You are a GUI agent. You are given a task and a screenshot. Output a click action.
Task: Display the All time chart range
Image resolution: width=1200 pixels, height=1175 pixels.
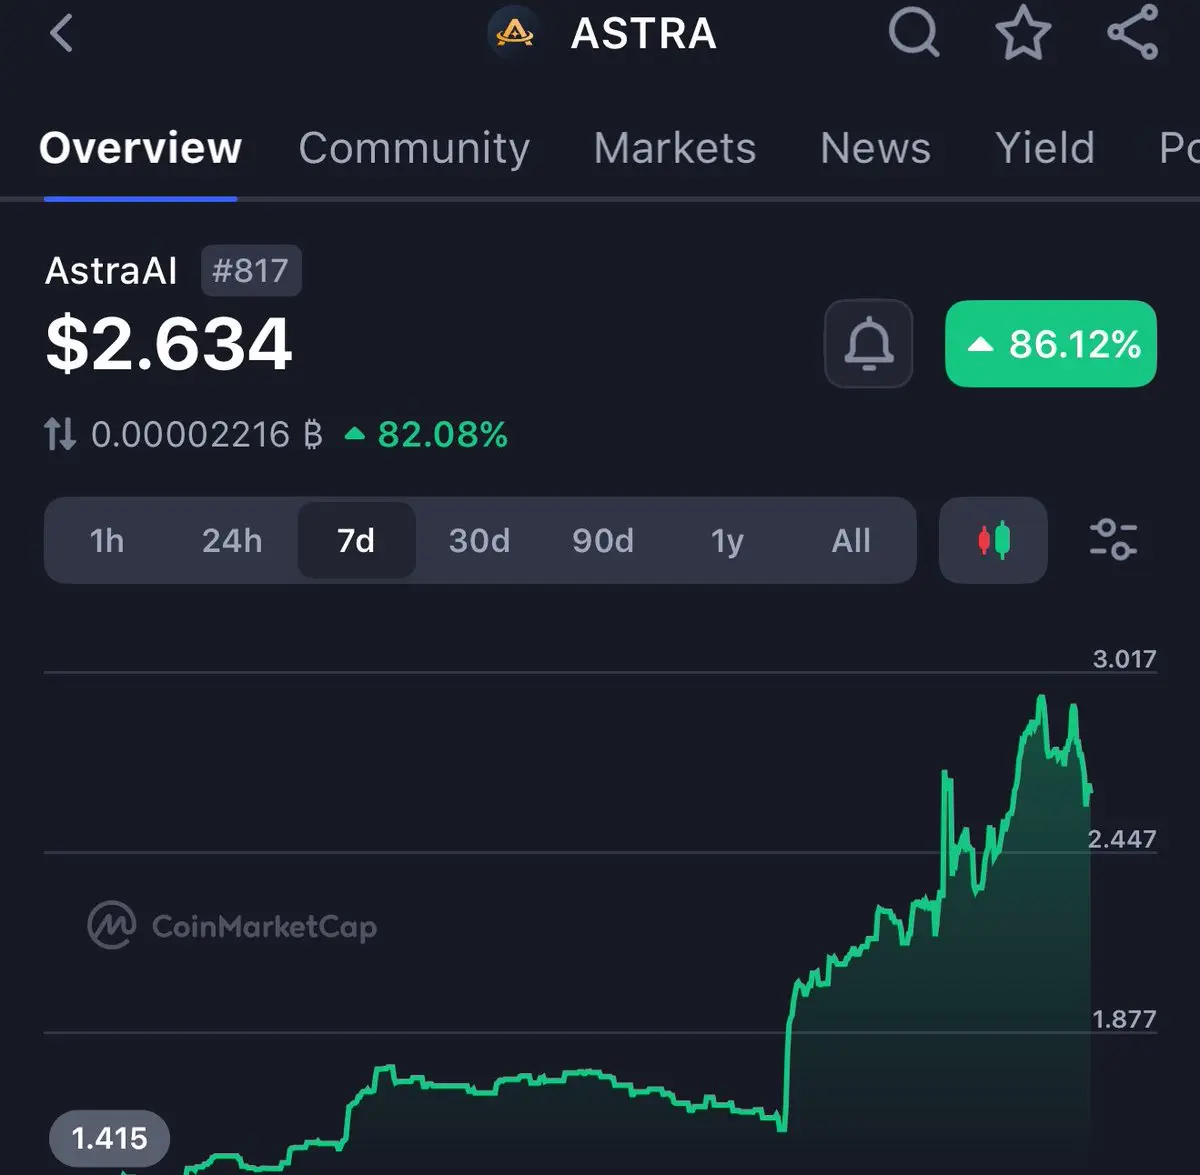click(x=851, y=541)
